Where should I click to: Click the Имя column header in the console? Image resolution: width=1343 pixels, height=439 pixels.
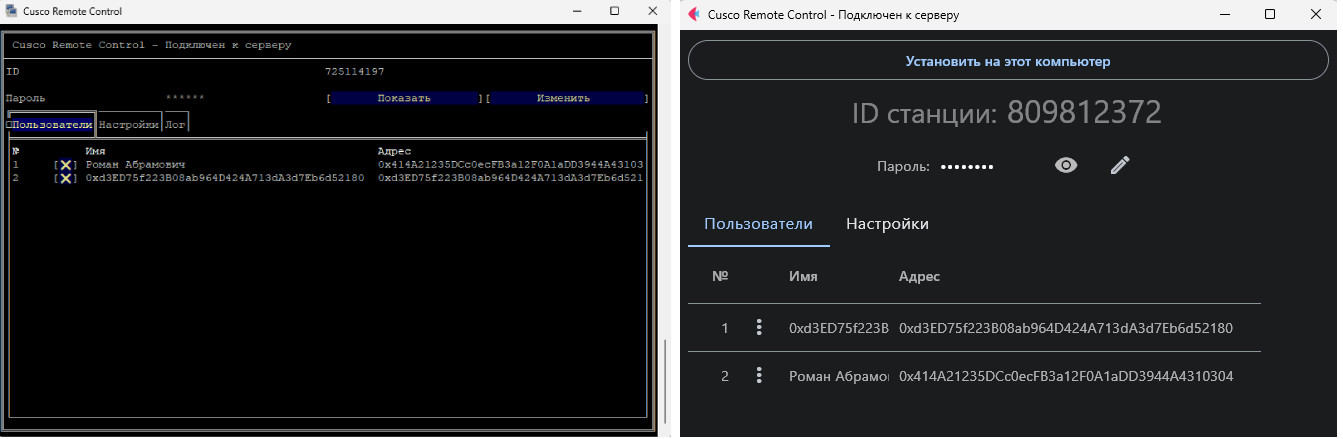[96, 151]
